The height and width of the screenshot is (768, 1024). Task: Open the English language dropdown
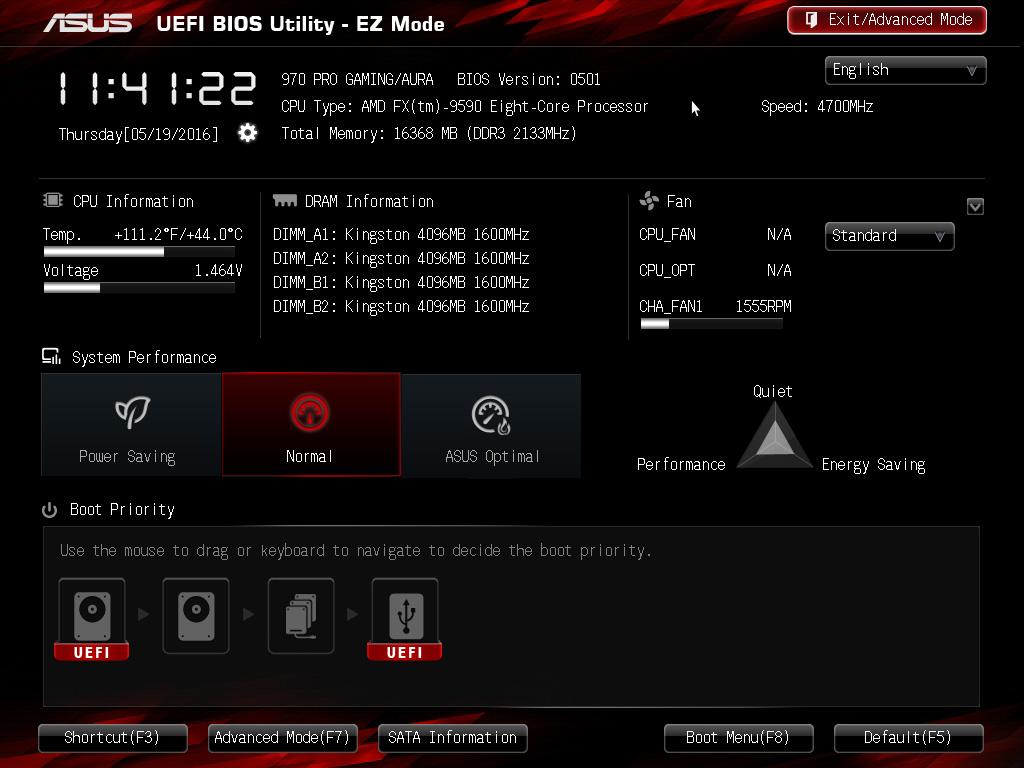[x=906, y=70]
